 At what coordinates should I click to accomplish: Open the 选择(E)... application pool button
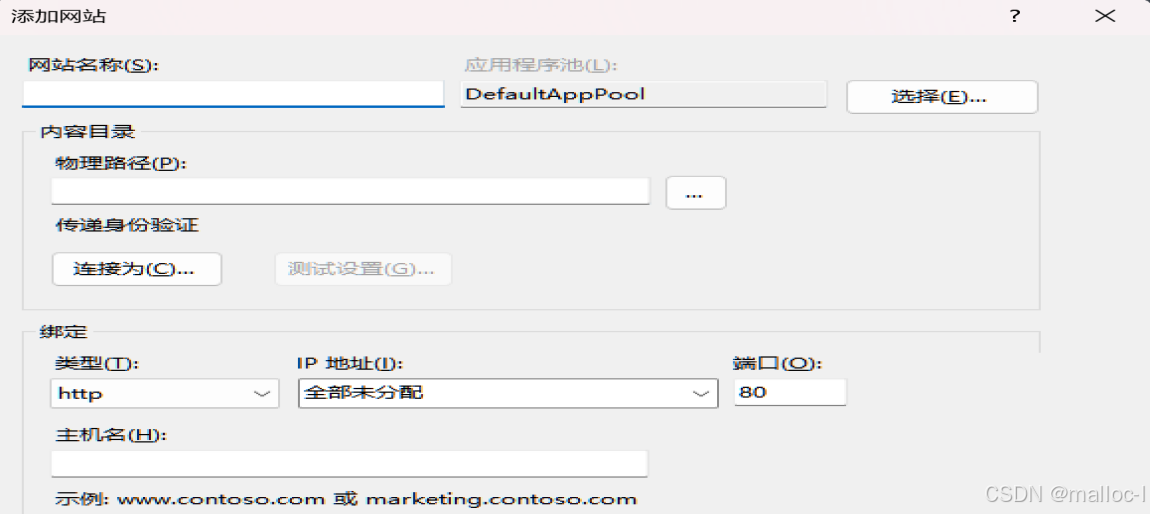click(942, 97)
